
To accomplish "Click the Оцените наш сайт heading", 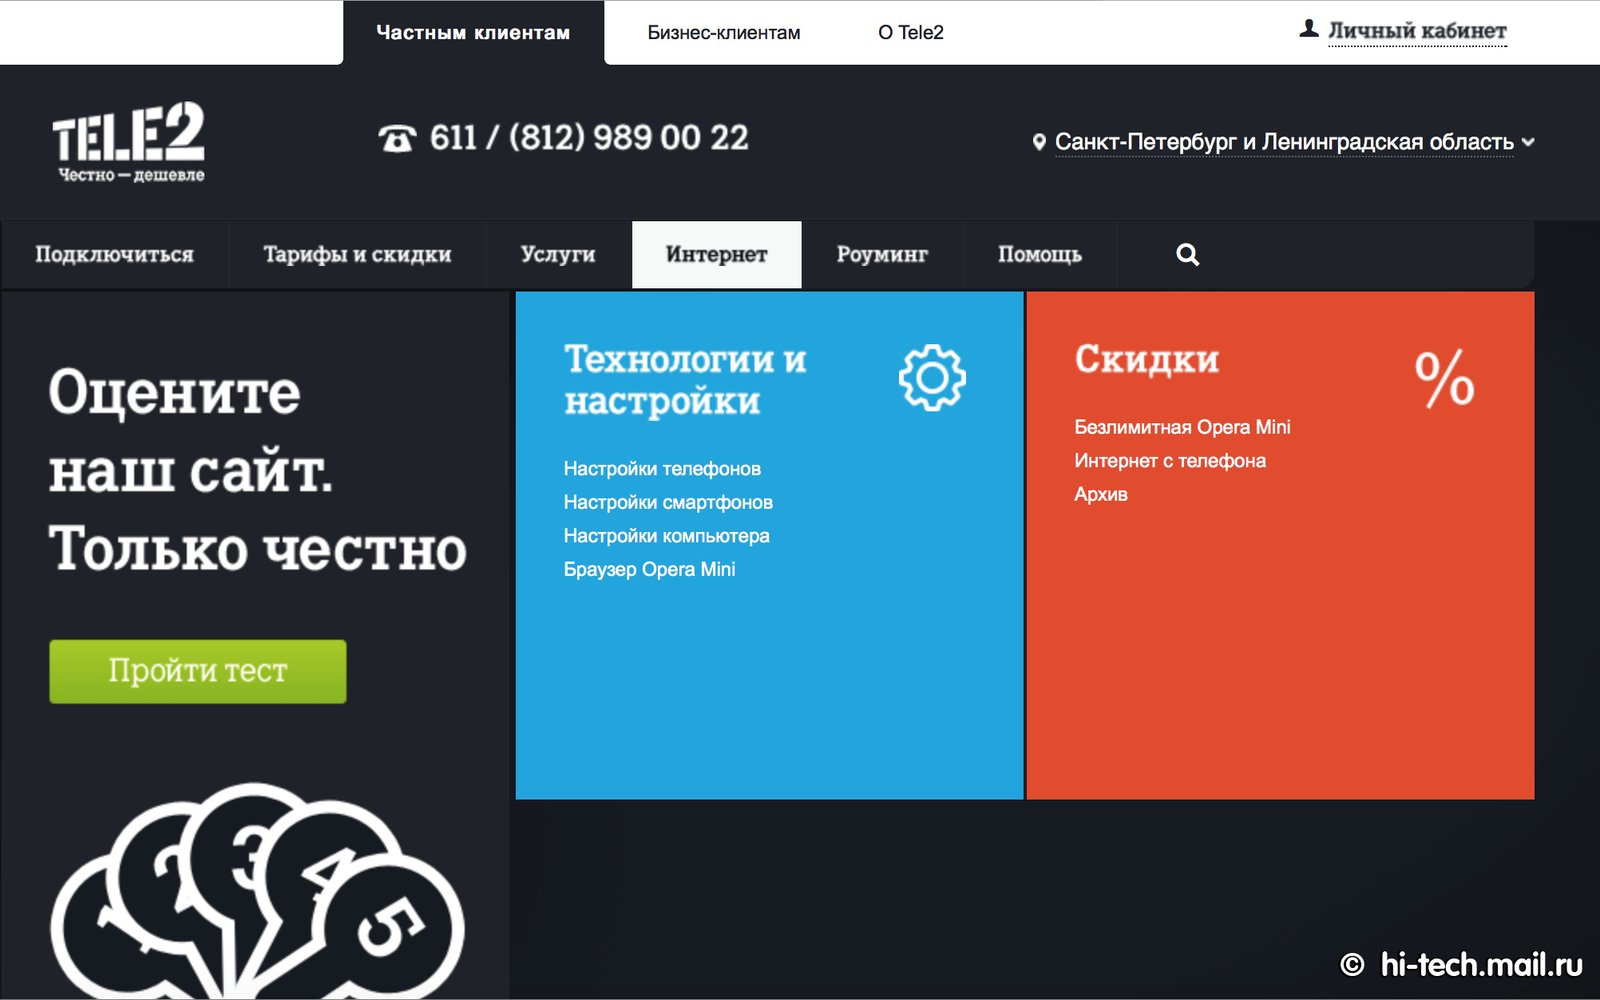I will coord(257,470).
